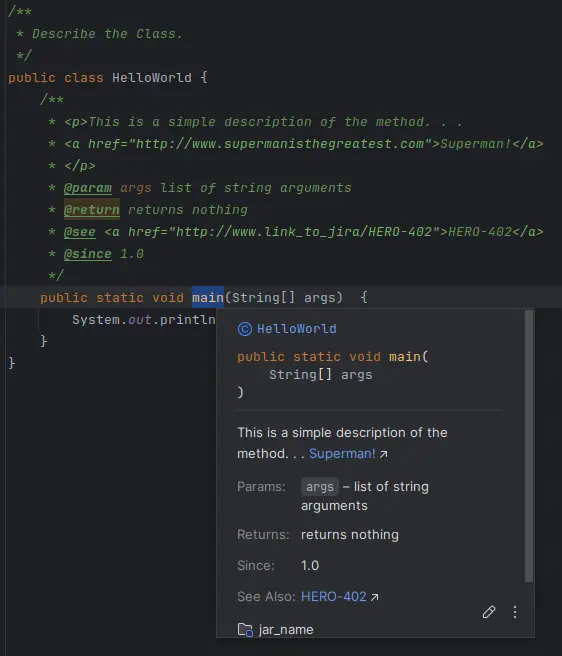562x656 pixels.
Task: Click the 'static' keyword in main declaration
Action: [120, 297]
